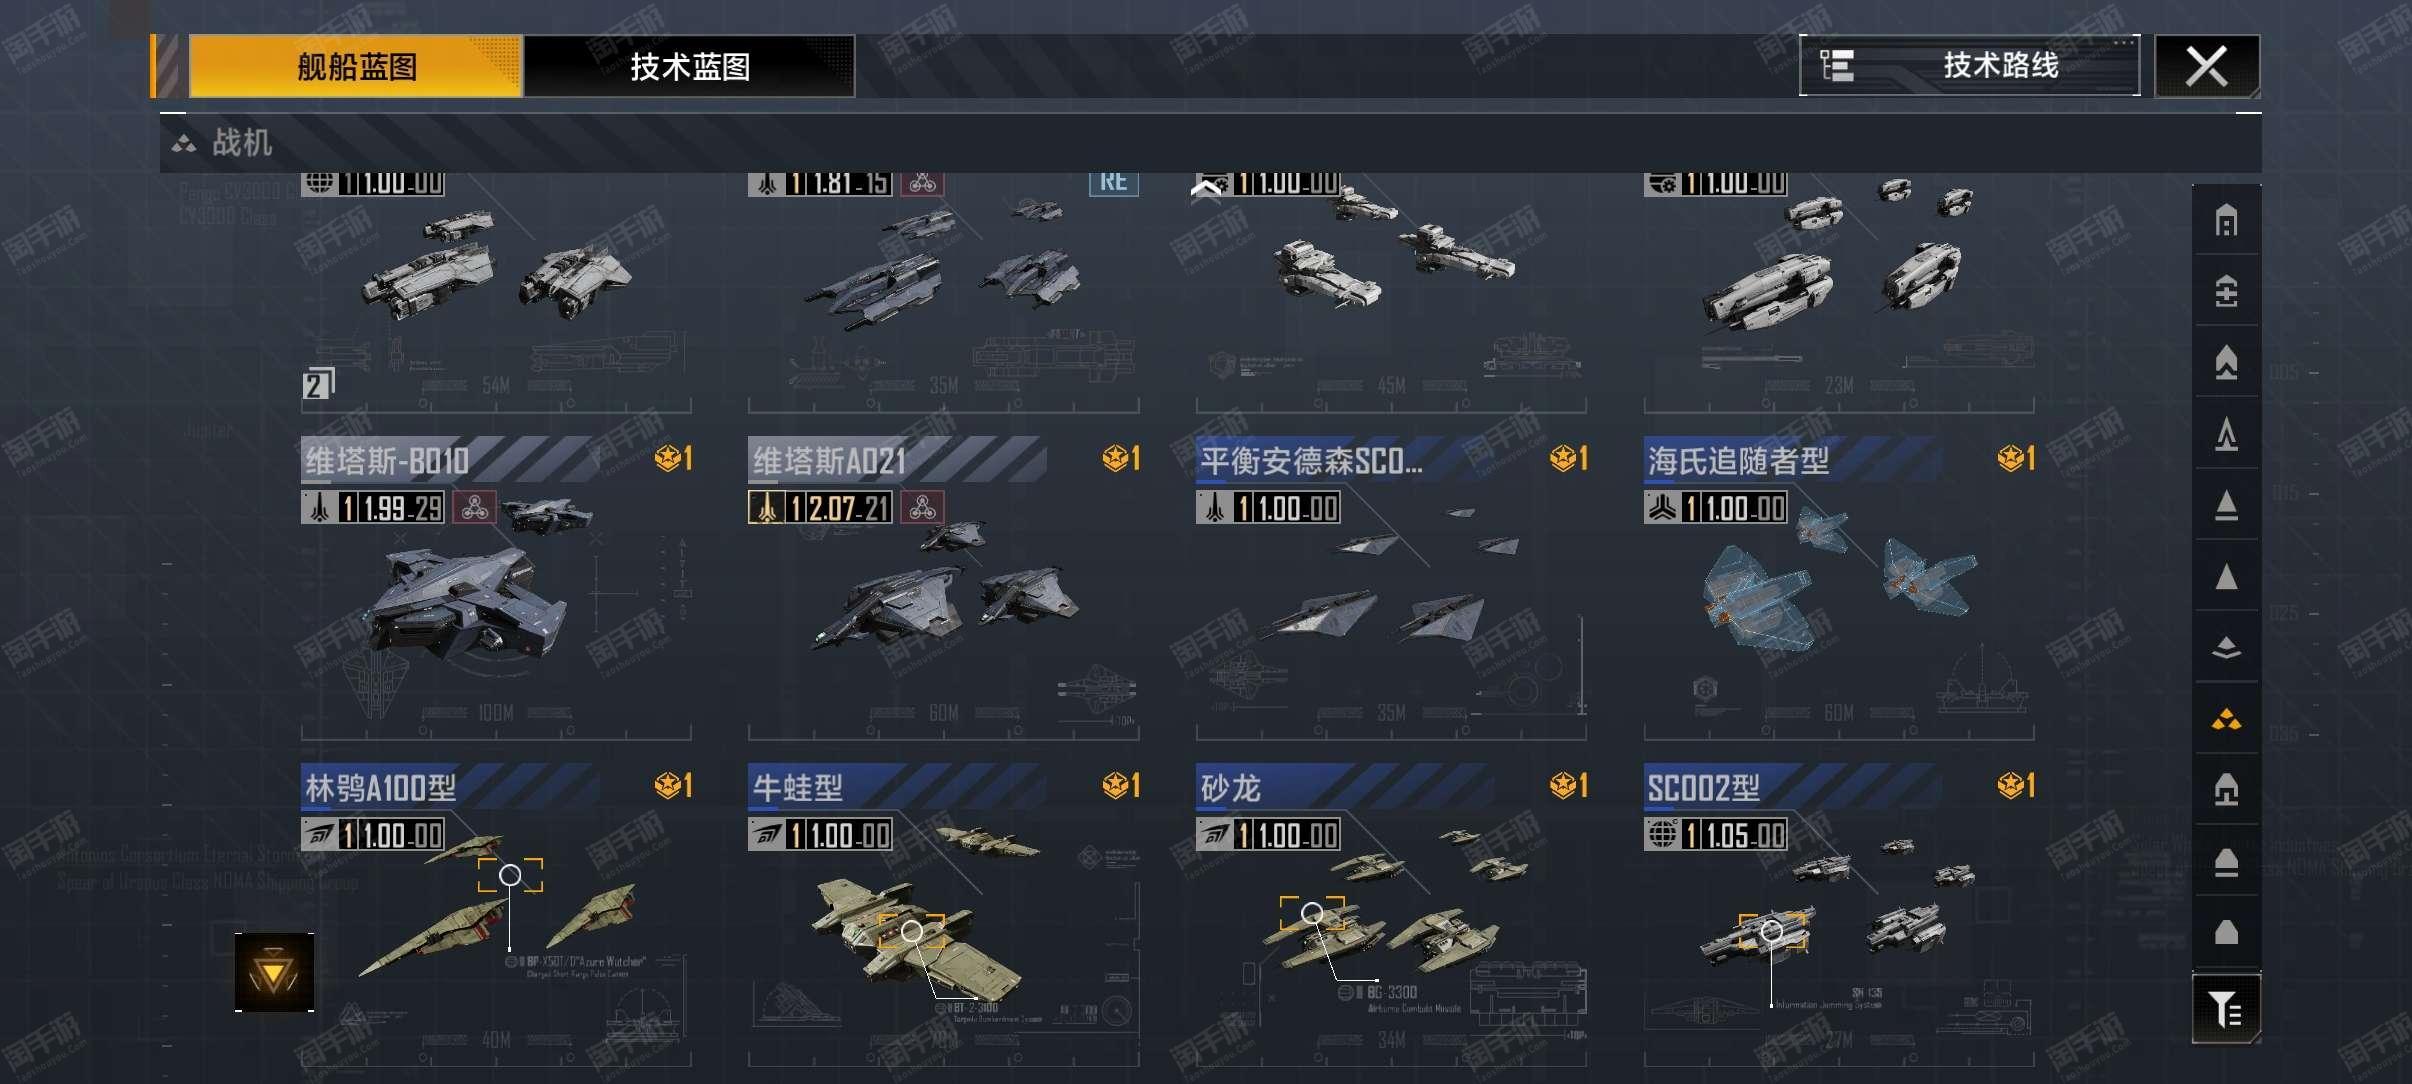Open the filter icon below the sidebar

click(2226, 1009)
